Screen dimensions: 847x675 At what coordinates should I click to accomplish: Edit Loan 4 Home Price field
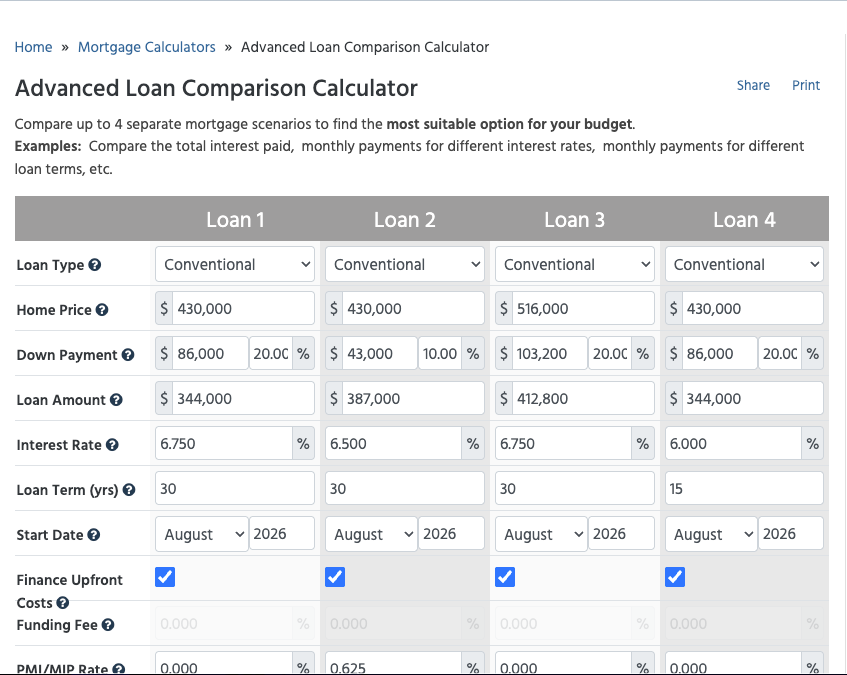point(752,308)
